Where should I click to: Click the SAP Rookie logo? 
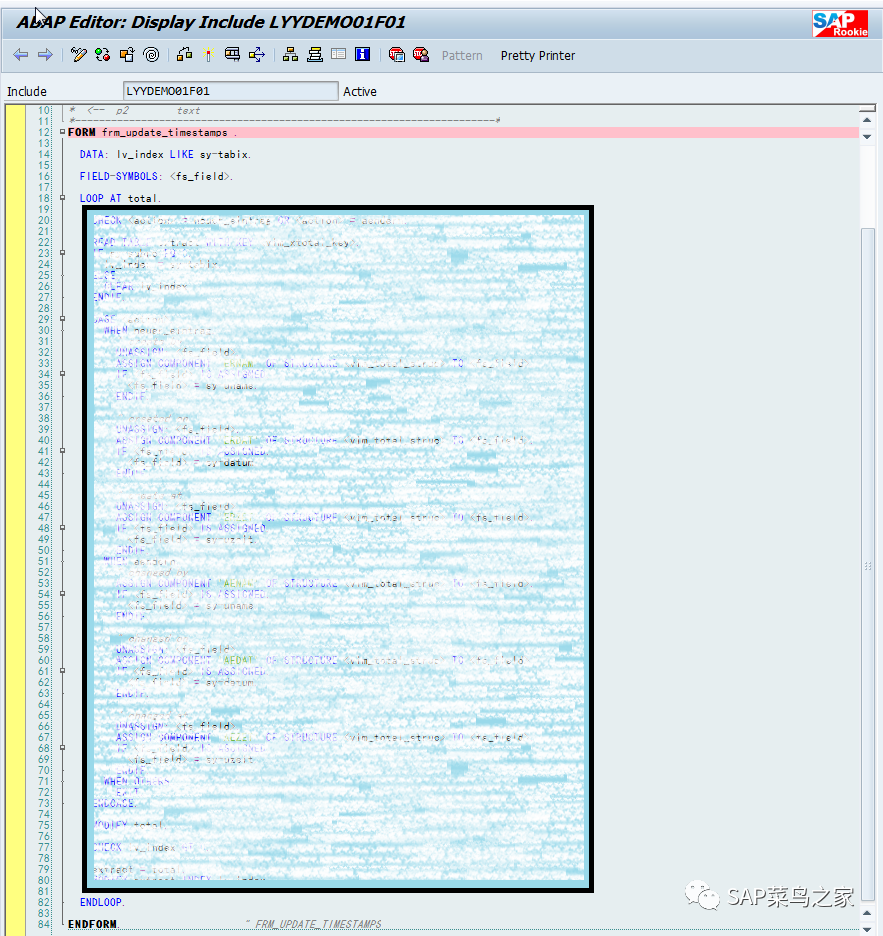pos(840,24)
